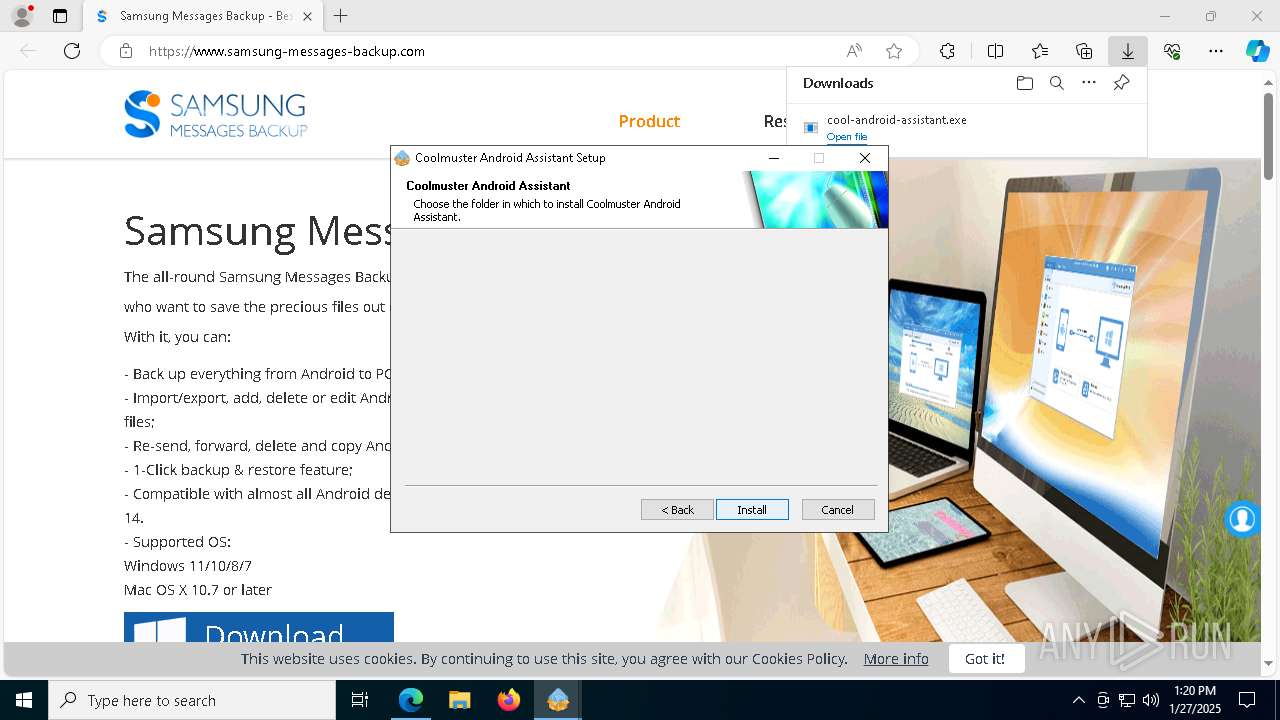
Task: Open Task View on the taskbar
Action: (x=360, y=700)
